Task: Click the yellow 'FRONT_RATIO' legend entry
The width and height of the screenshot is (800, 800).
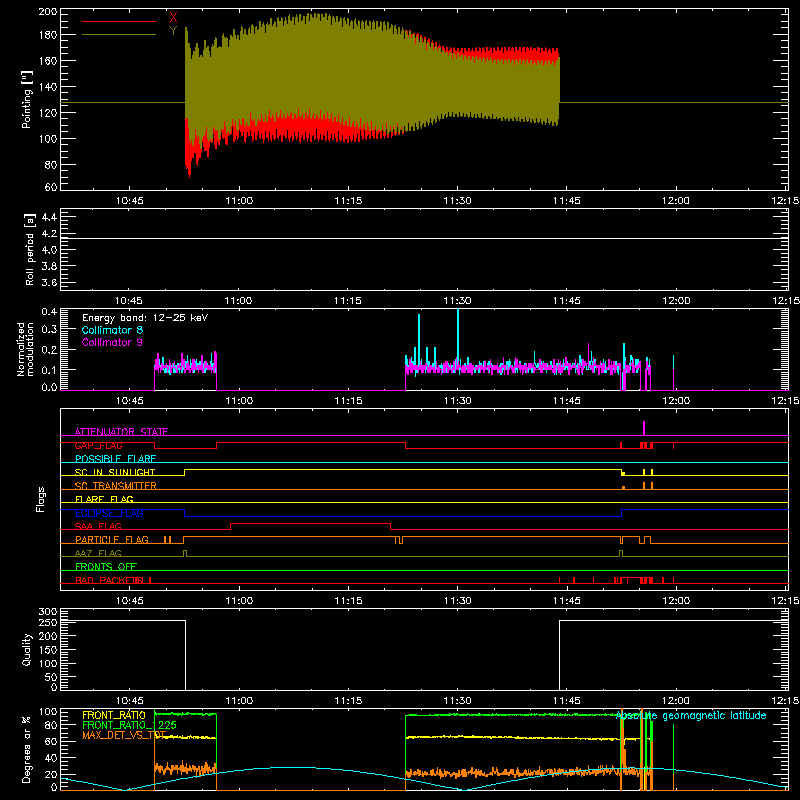Action: click(114, 715)
